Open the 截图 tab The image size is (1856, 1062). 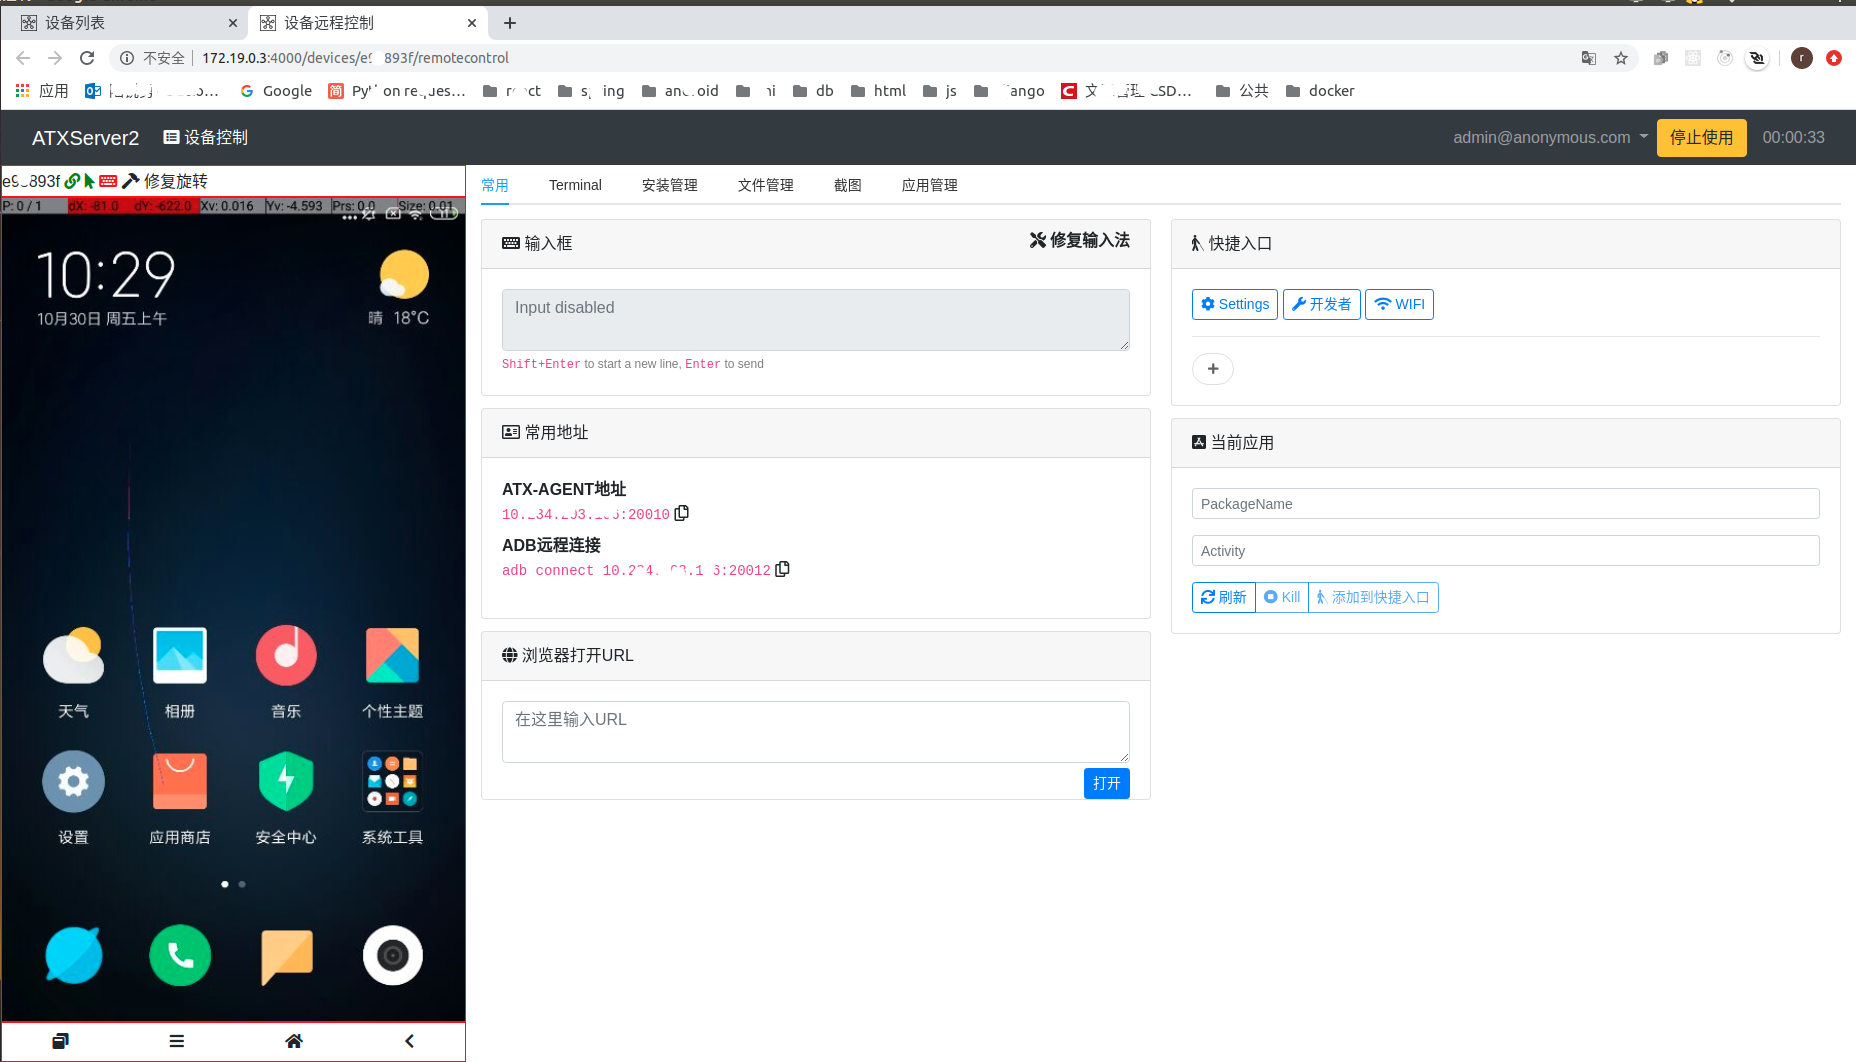click(846, 185)
